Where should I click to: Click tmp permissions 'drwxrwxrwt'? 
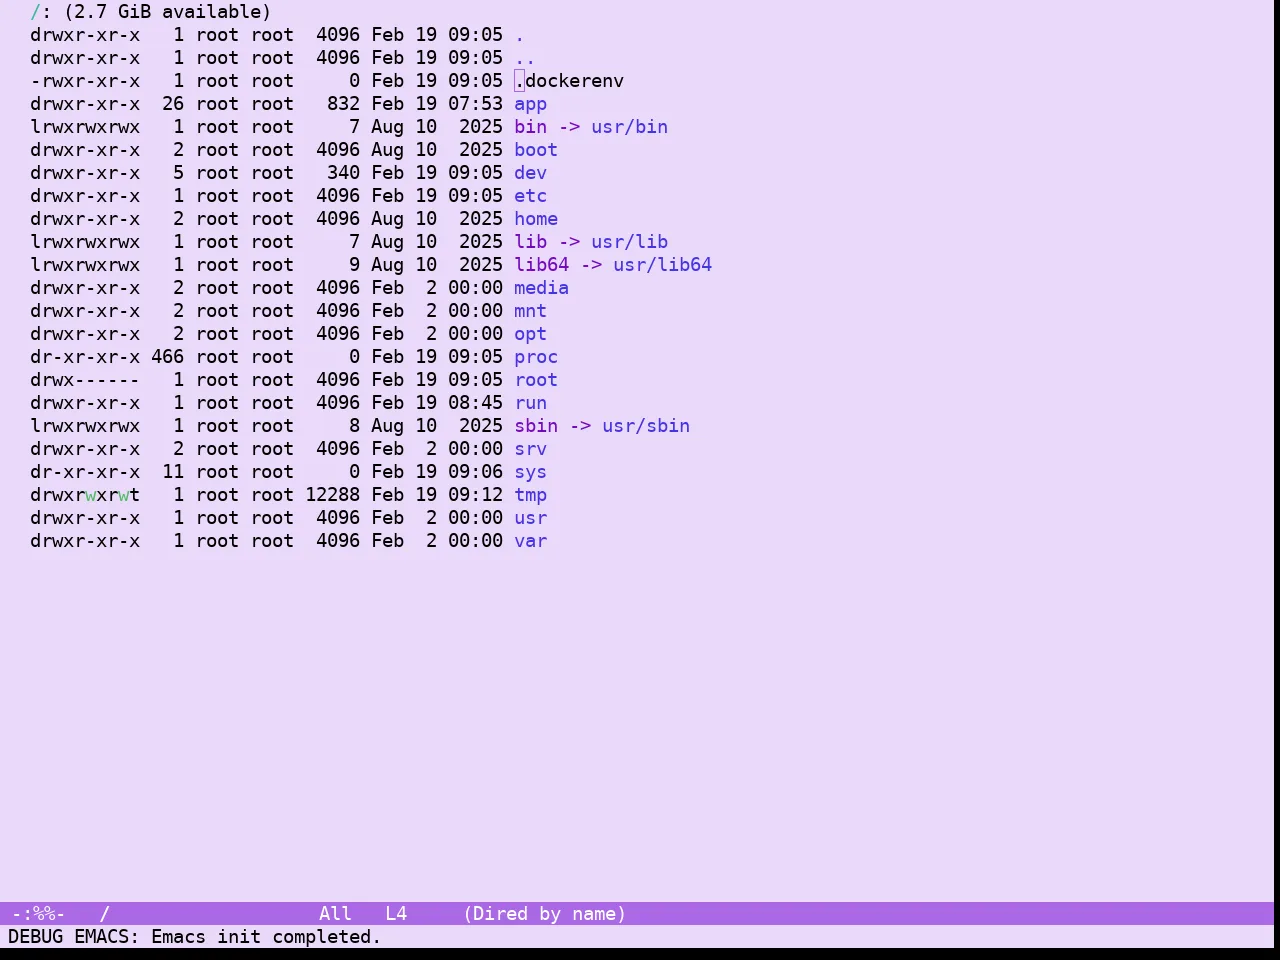coord(85,495)
